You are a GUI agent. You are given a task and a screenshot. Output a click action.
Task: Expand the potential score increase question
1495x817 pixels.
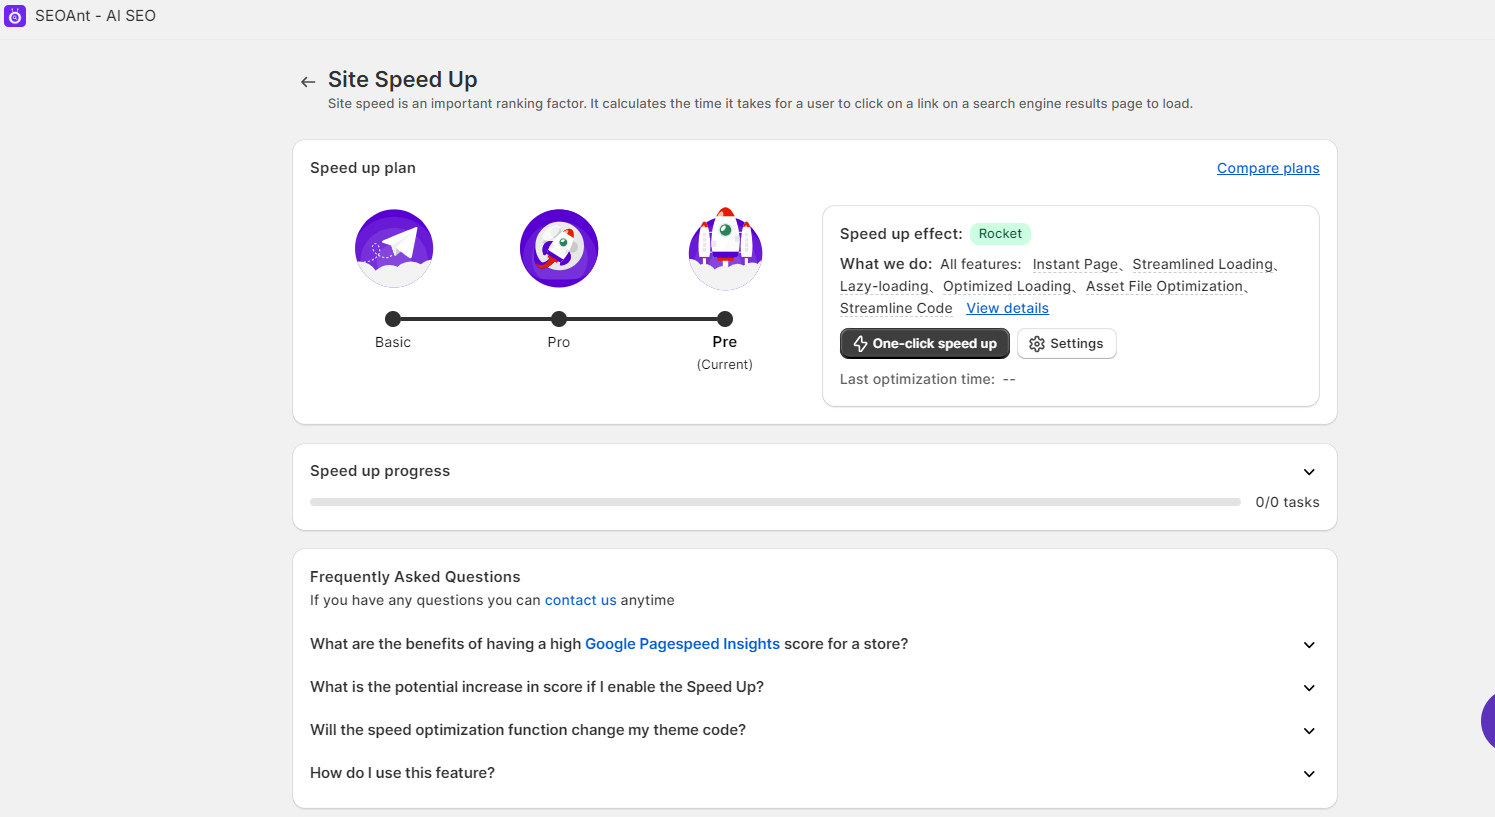coord(1309,688)
